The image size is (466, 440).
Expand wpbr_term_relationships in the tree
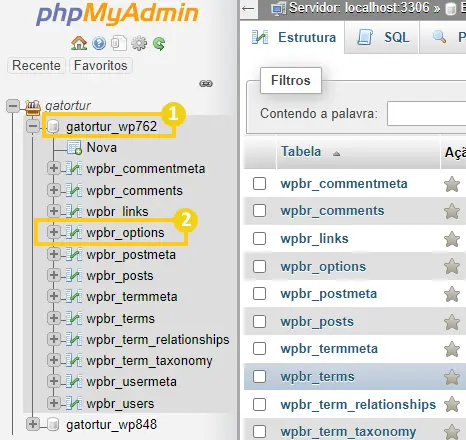click(54, 339)
